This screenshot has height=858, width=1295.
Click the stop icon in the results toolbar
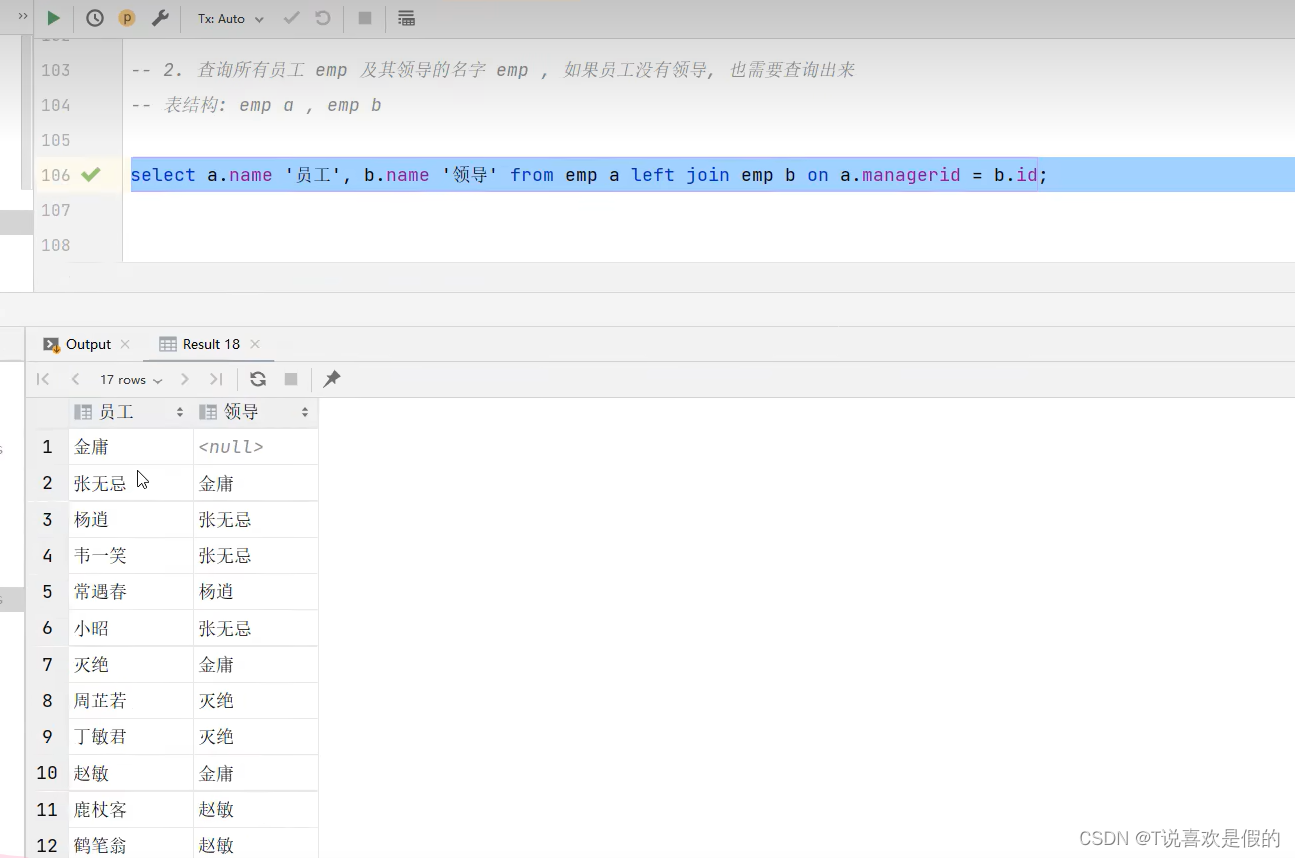coord(291,379)
